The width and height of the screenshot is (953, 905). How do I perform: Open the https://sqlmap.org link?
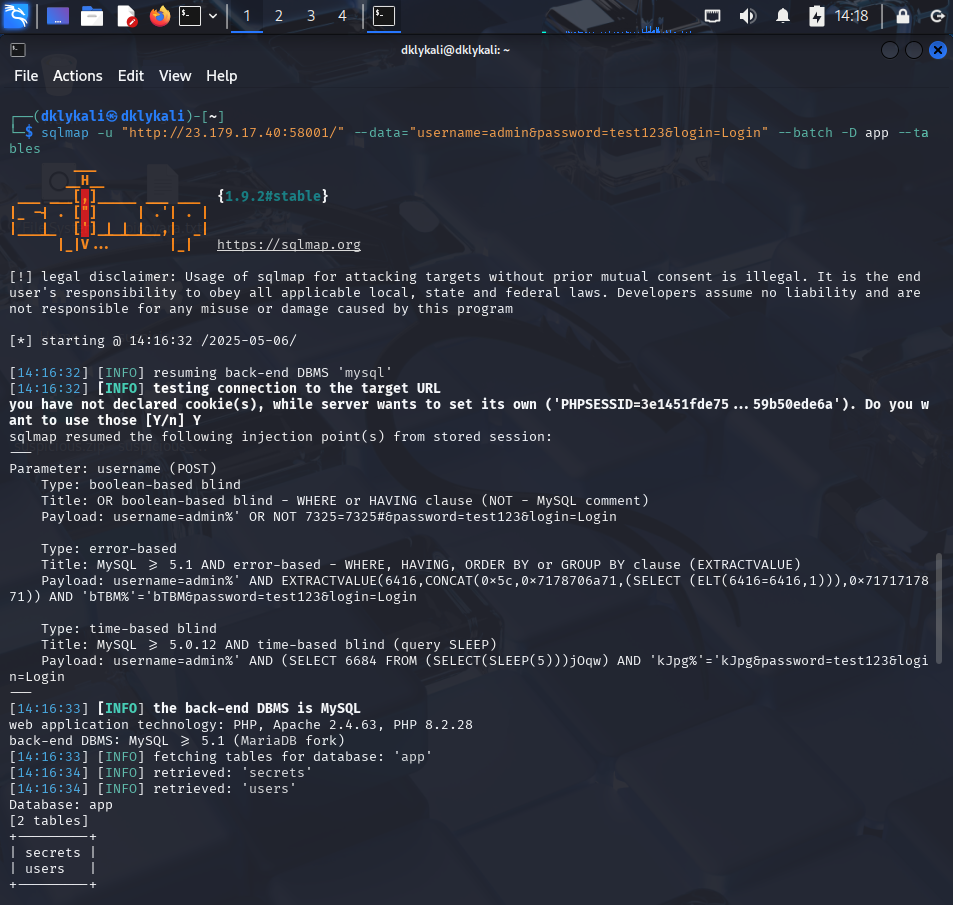tap(289, 244)
